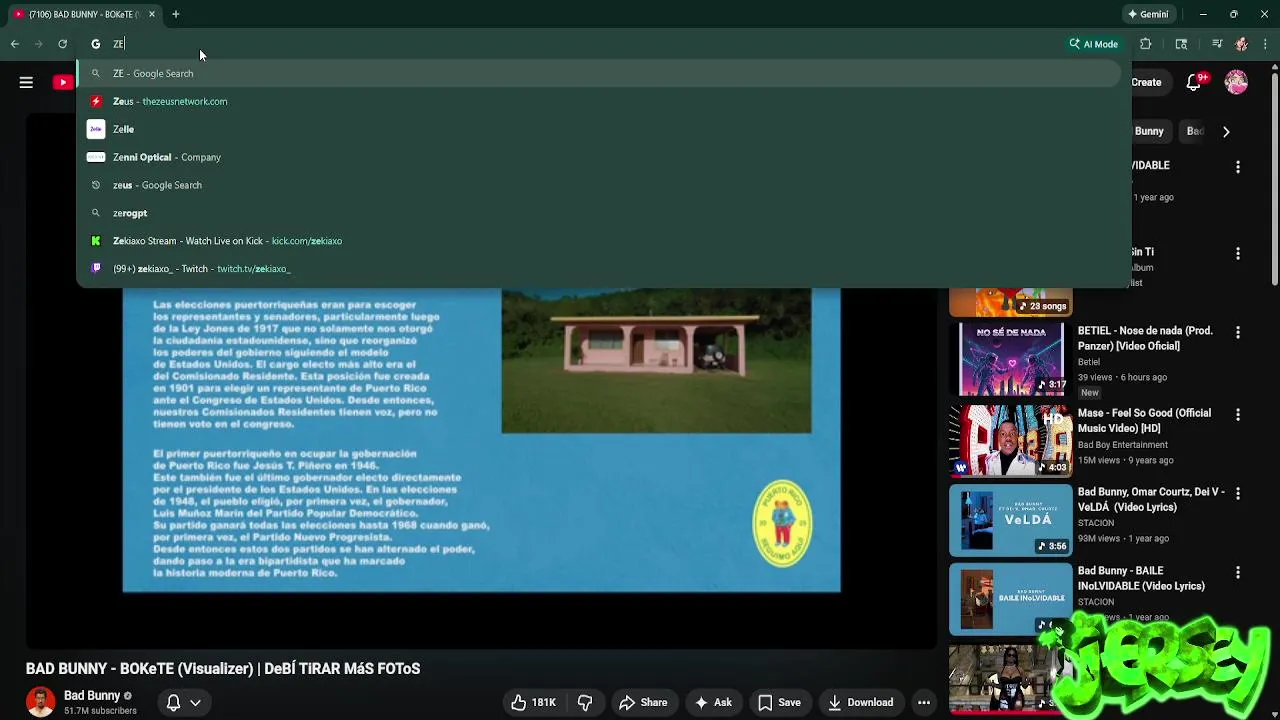Select the 'Bunny' filter chip
The width and height of the screenshot is (1280, 720).
(1149, 131)
